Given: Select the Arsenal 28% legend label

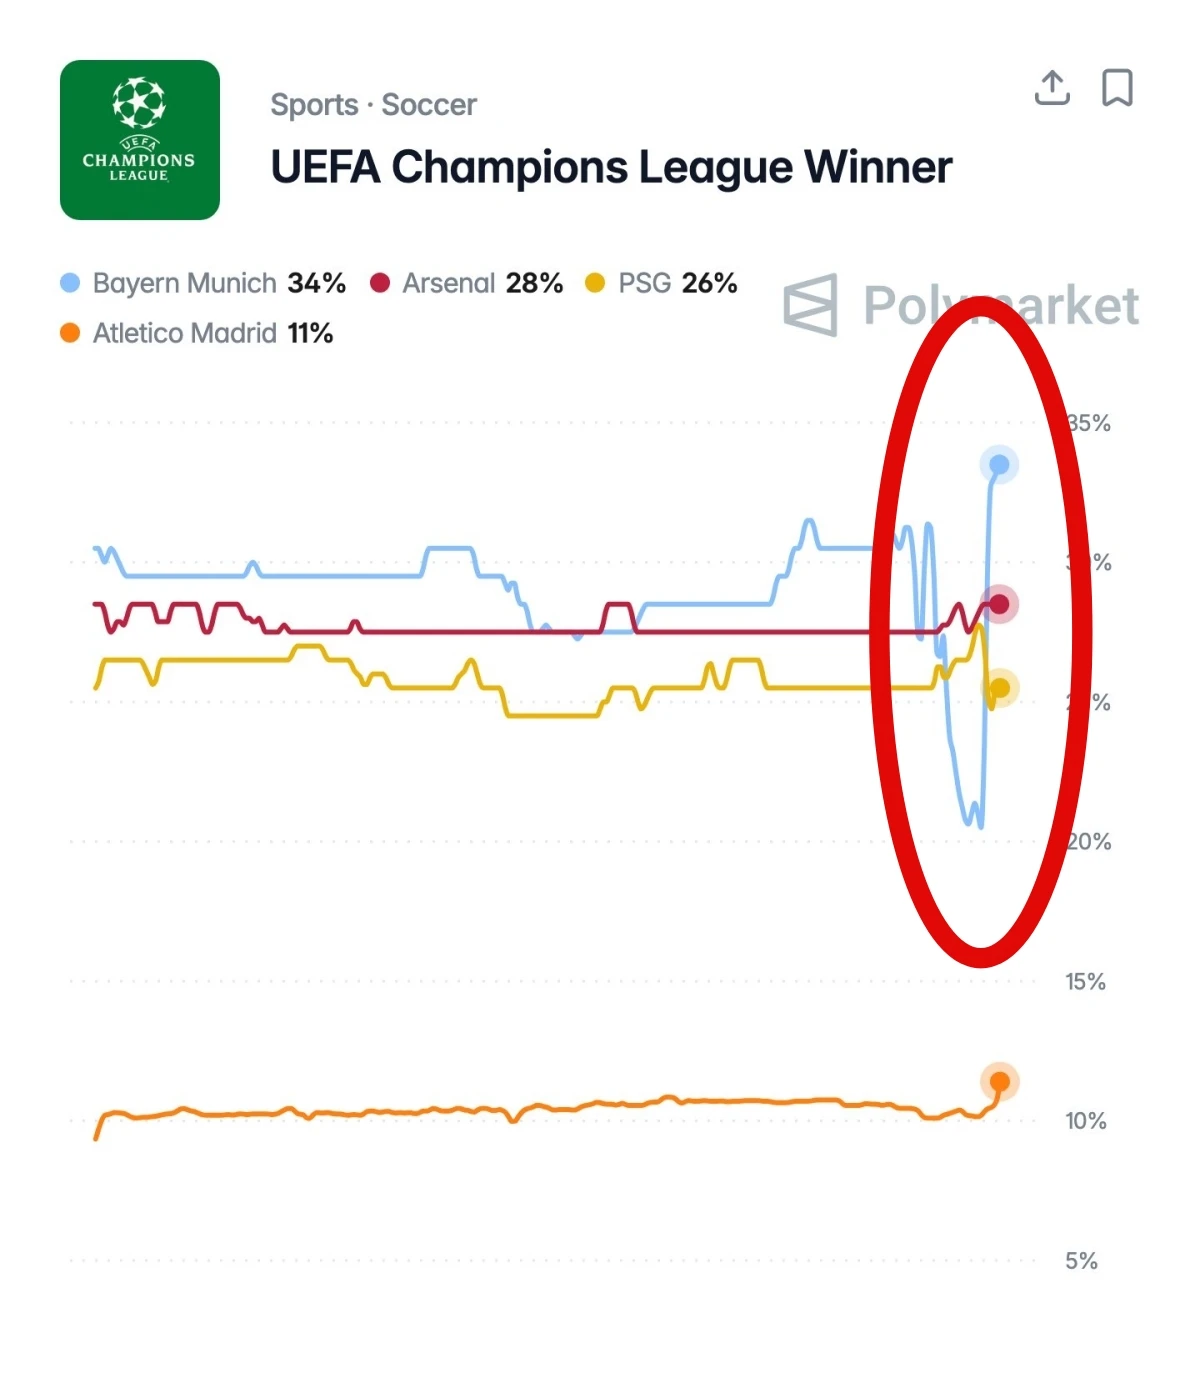Looking at the screenshot, I should 482,283.
